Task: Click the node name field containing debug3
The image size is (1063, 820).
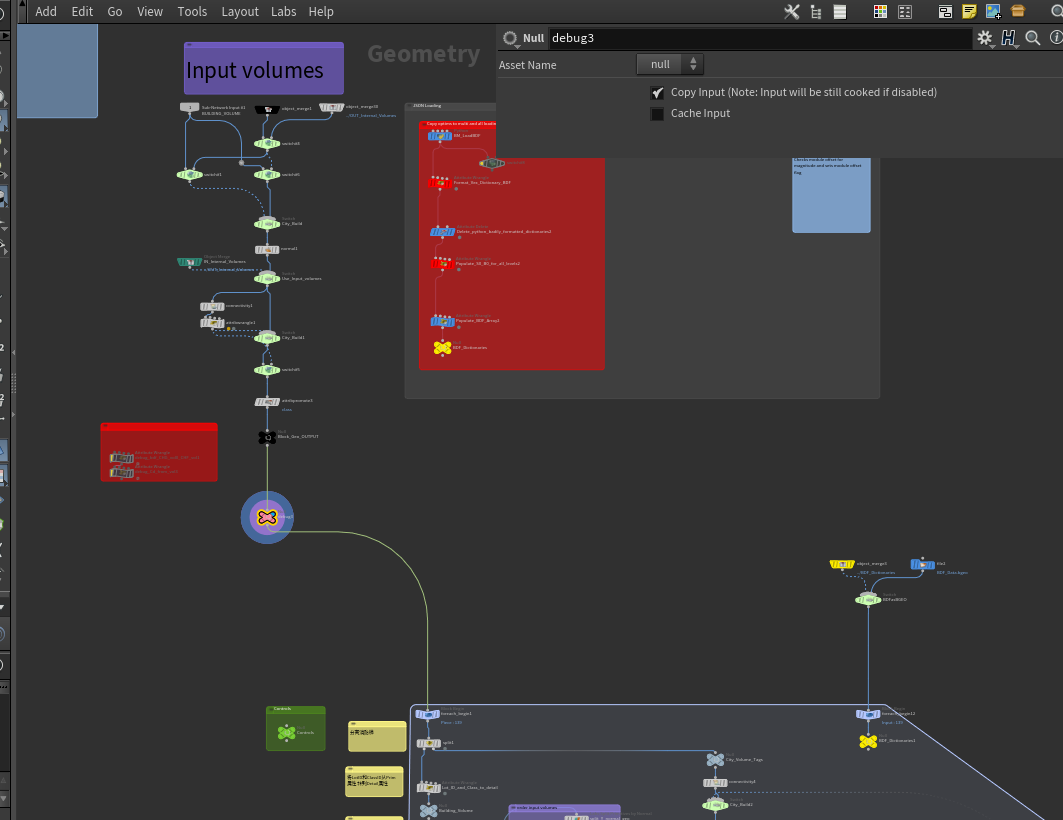Action: tap(760, 38)
